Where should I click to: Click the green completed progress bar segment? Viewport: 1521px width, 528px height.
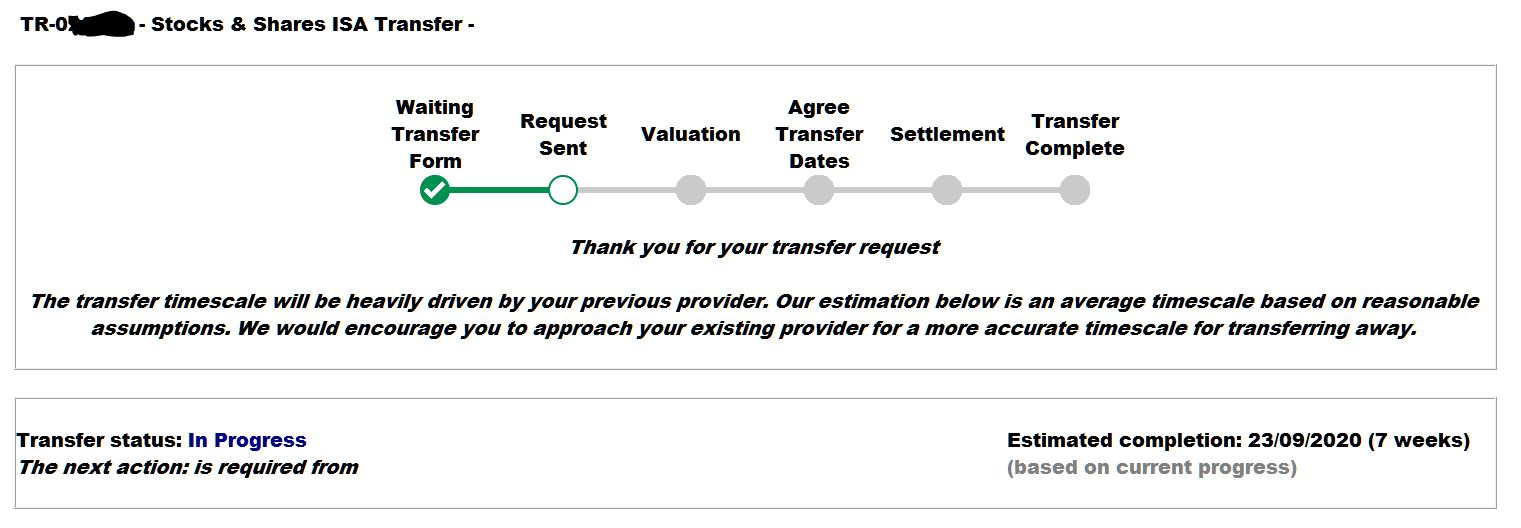[x=499, y=190]
